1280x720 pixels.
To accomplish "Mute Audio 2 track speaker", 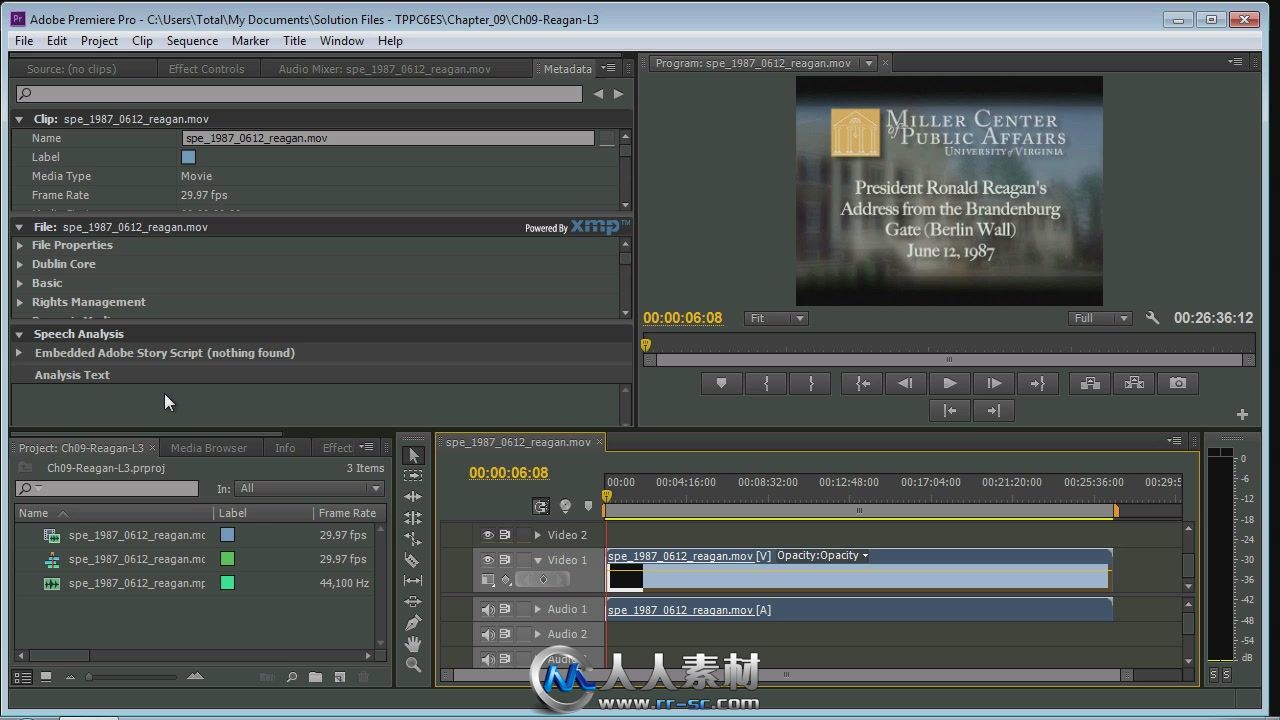I will pyautogui.click(x=488, y=634).
